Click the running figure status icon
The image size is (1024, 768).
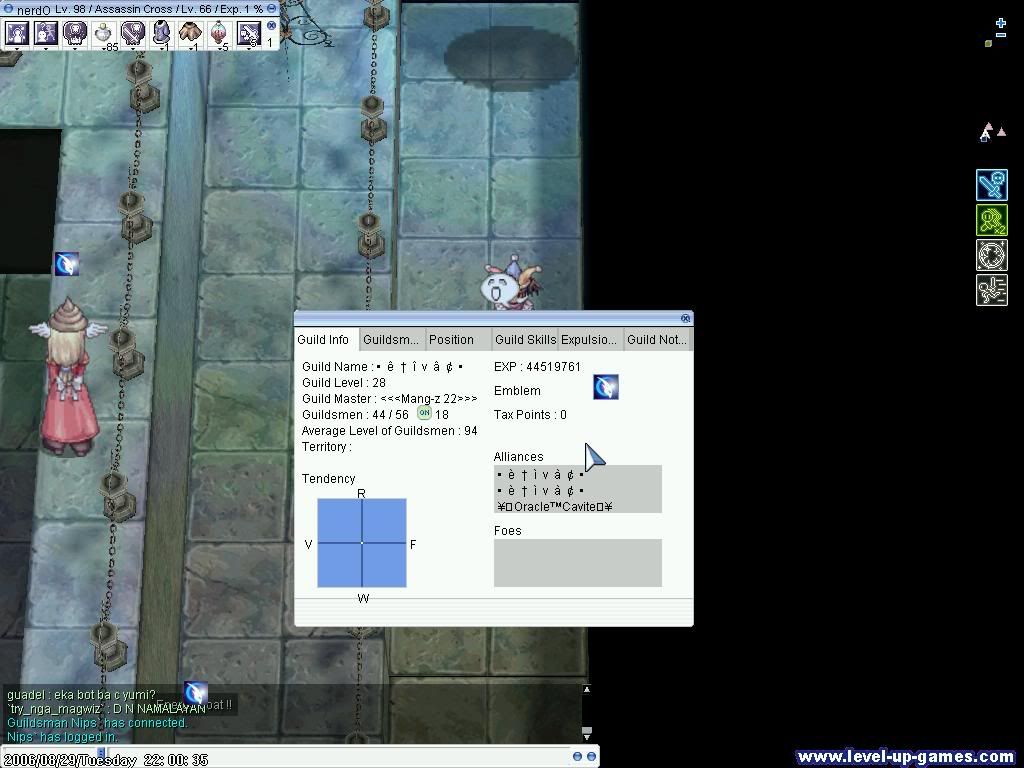tap(991, 290)
